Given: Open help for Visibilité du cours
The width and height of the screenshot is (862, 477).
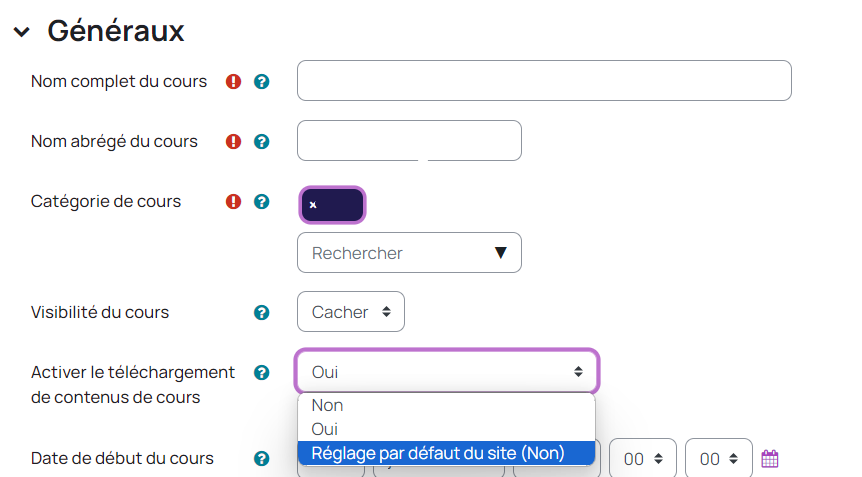Looking at the screenshot, I should point(262,313).
